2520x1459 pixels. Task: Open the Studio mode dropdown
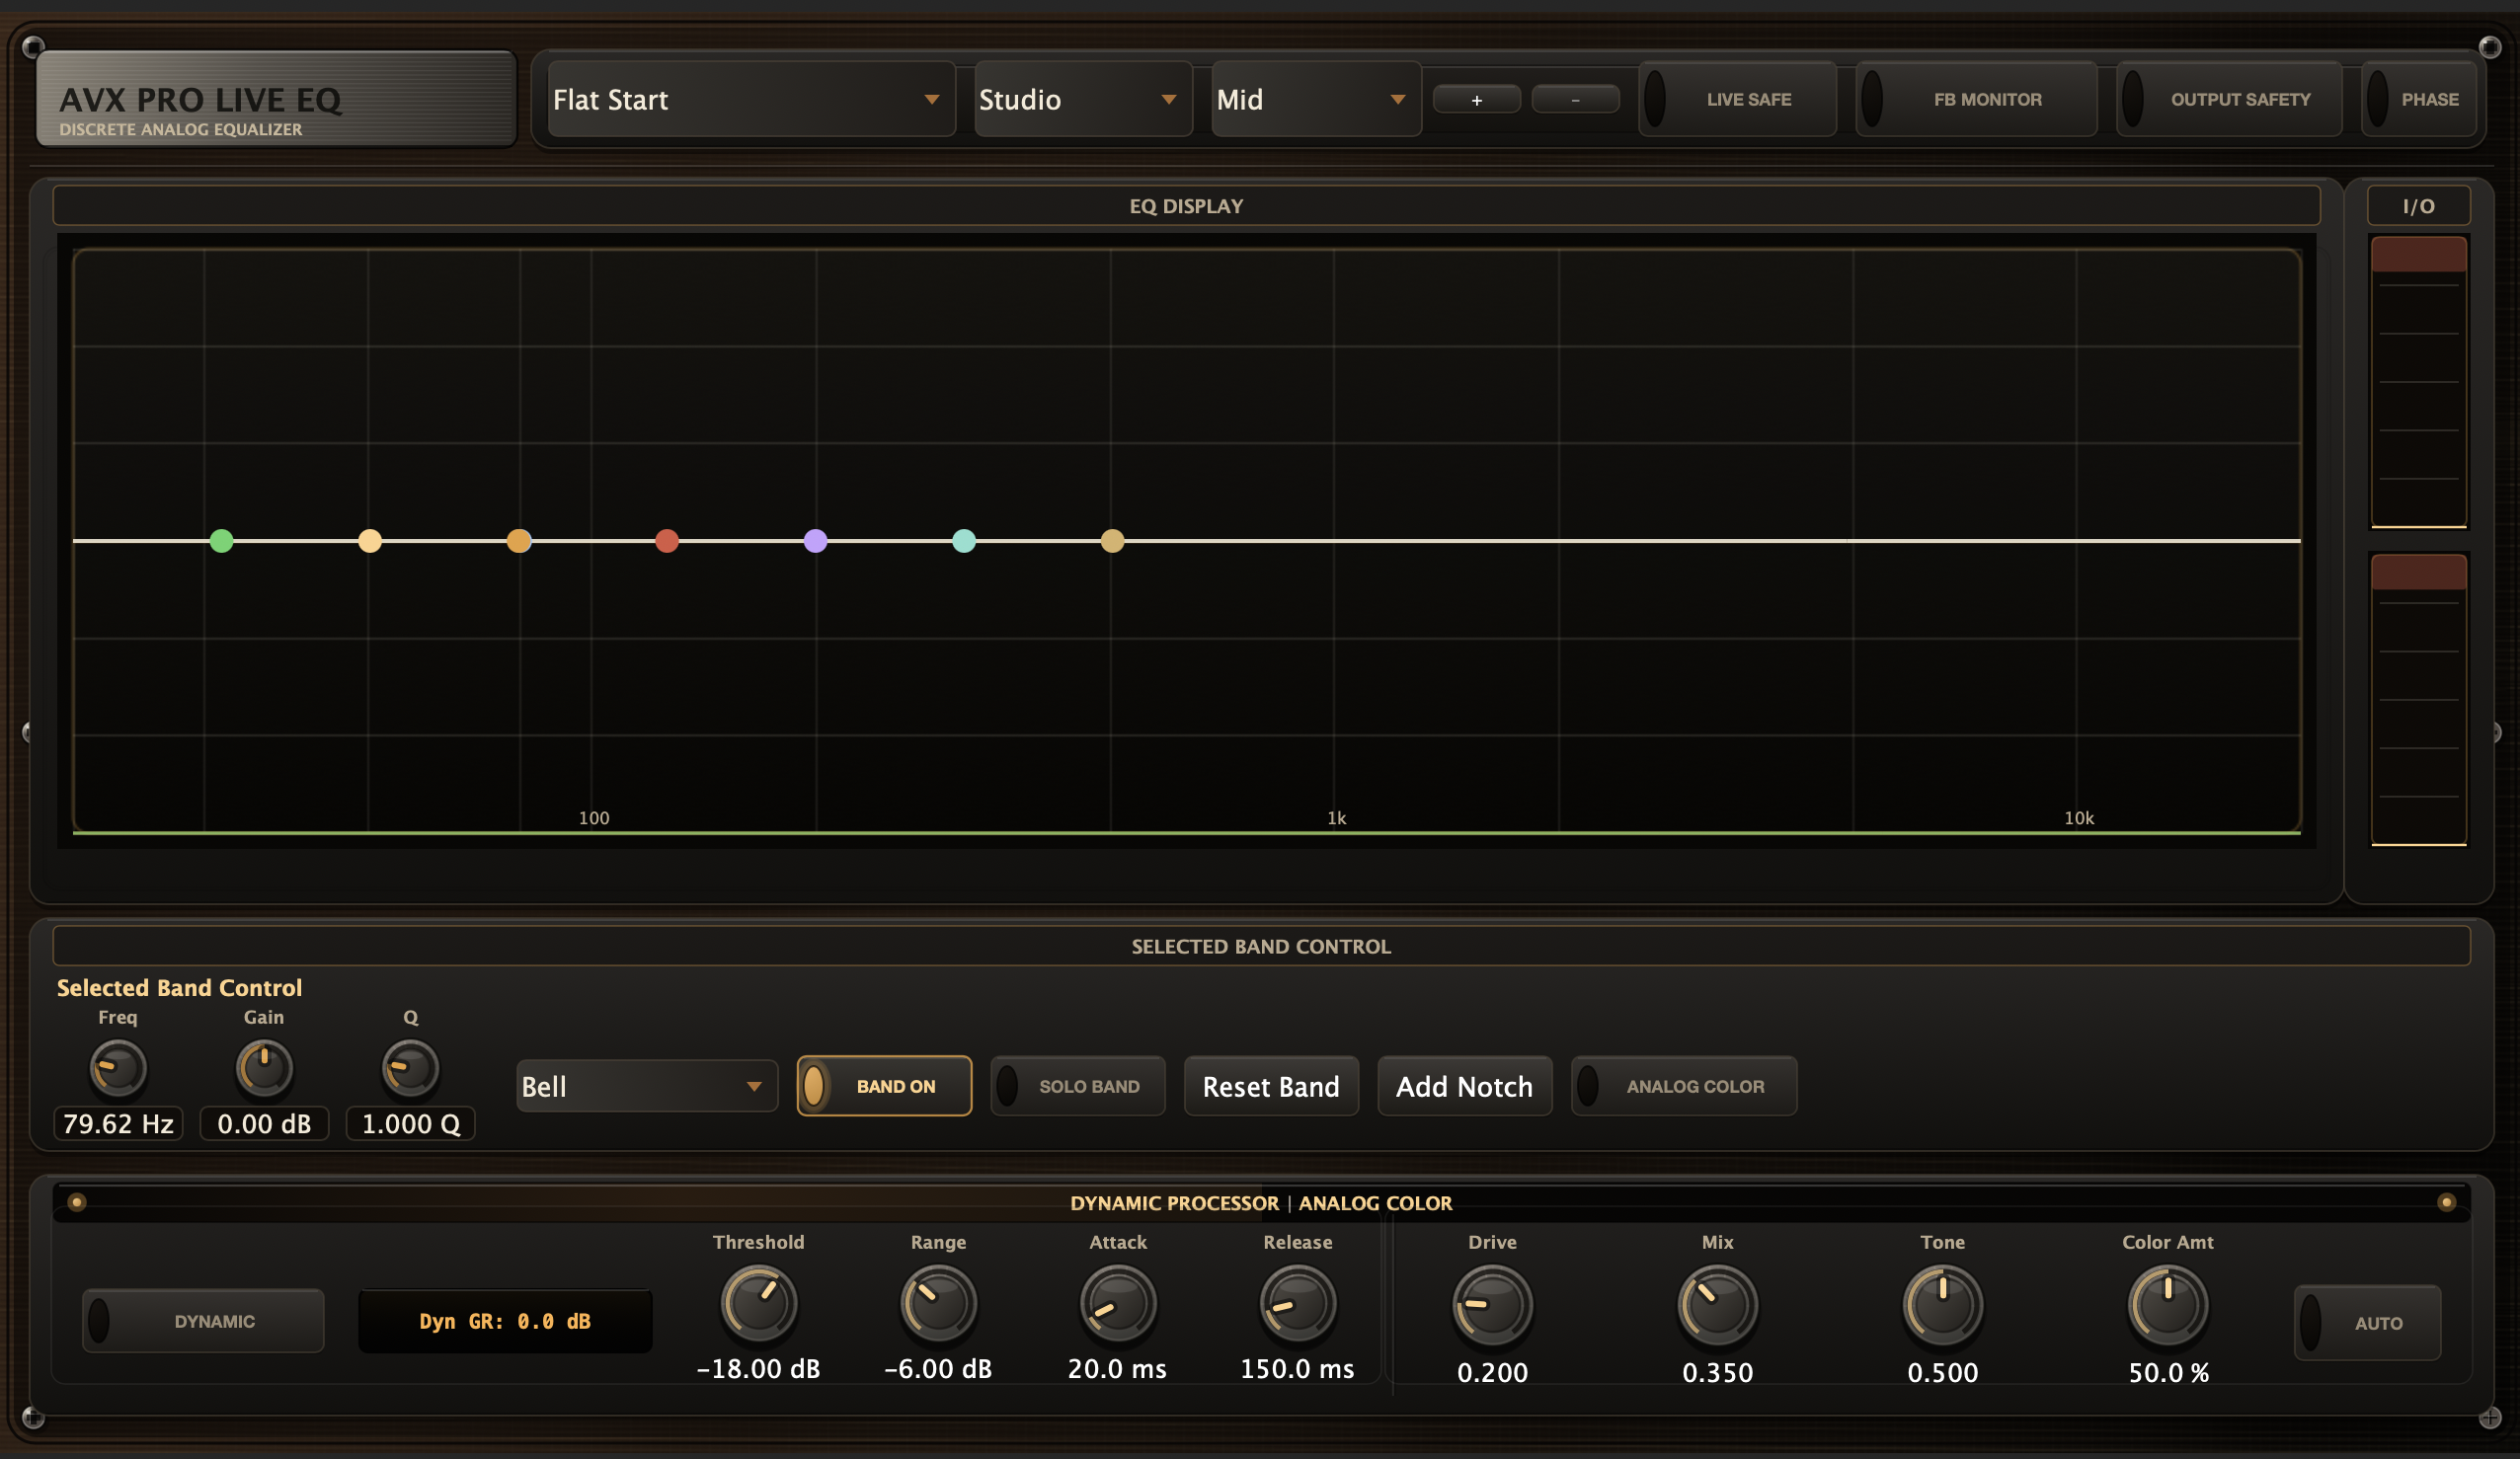(1083, 99)
